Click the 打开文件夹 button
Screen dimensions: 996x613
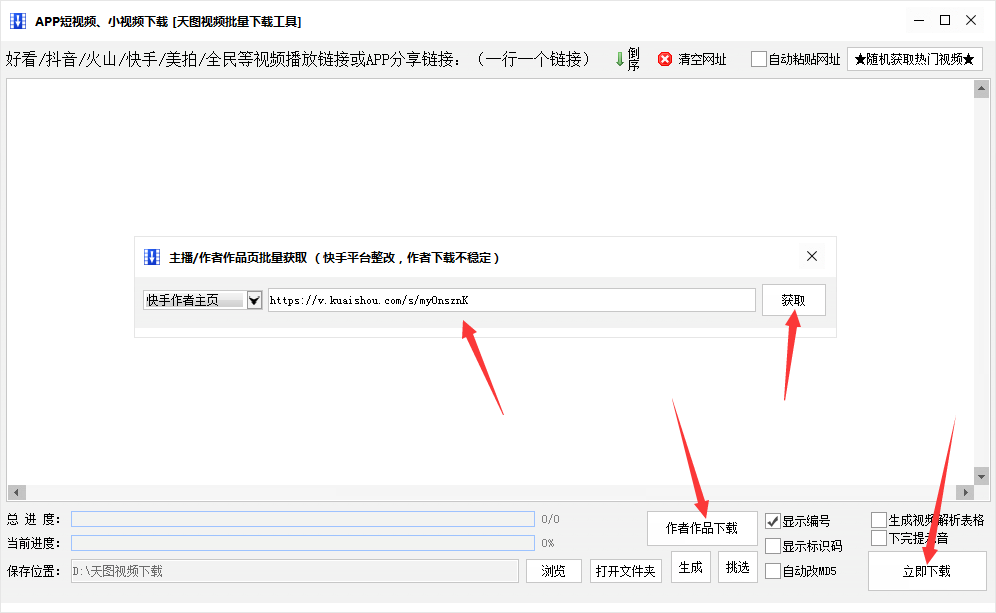(x=626, y=571)
